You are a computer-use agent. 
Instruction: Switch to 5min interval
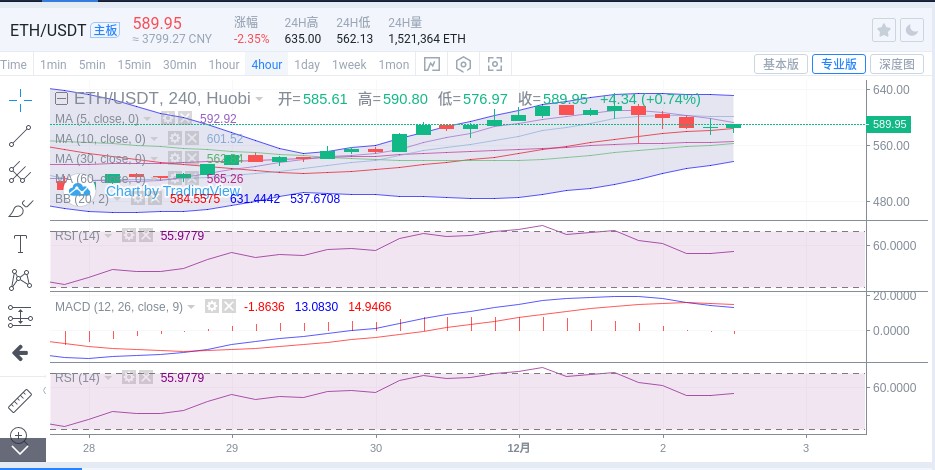coord(92,64)
